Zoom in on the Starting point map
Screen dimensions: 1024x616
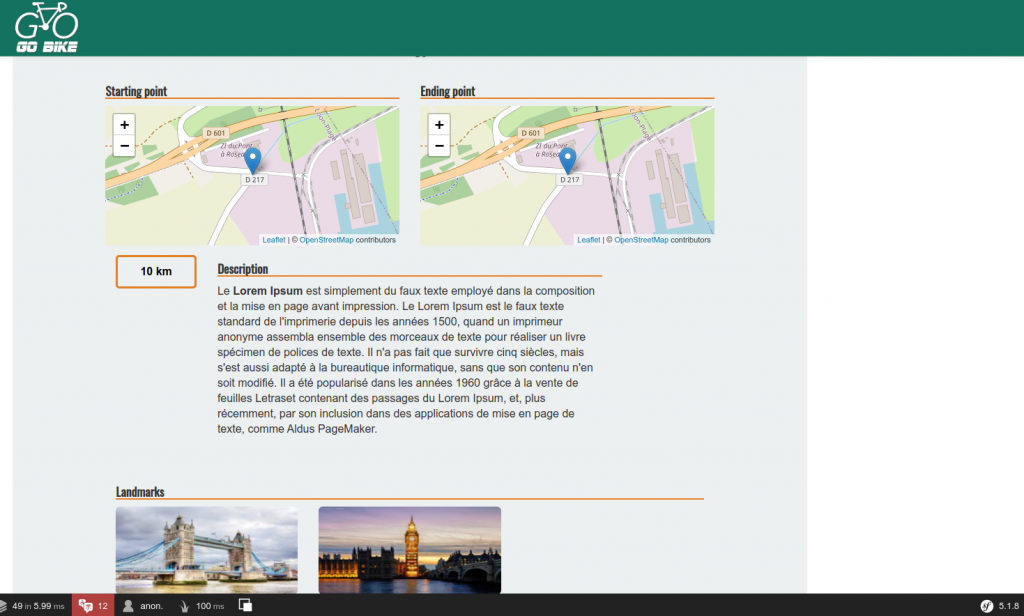point(124,125)
